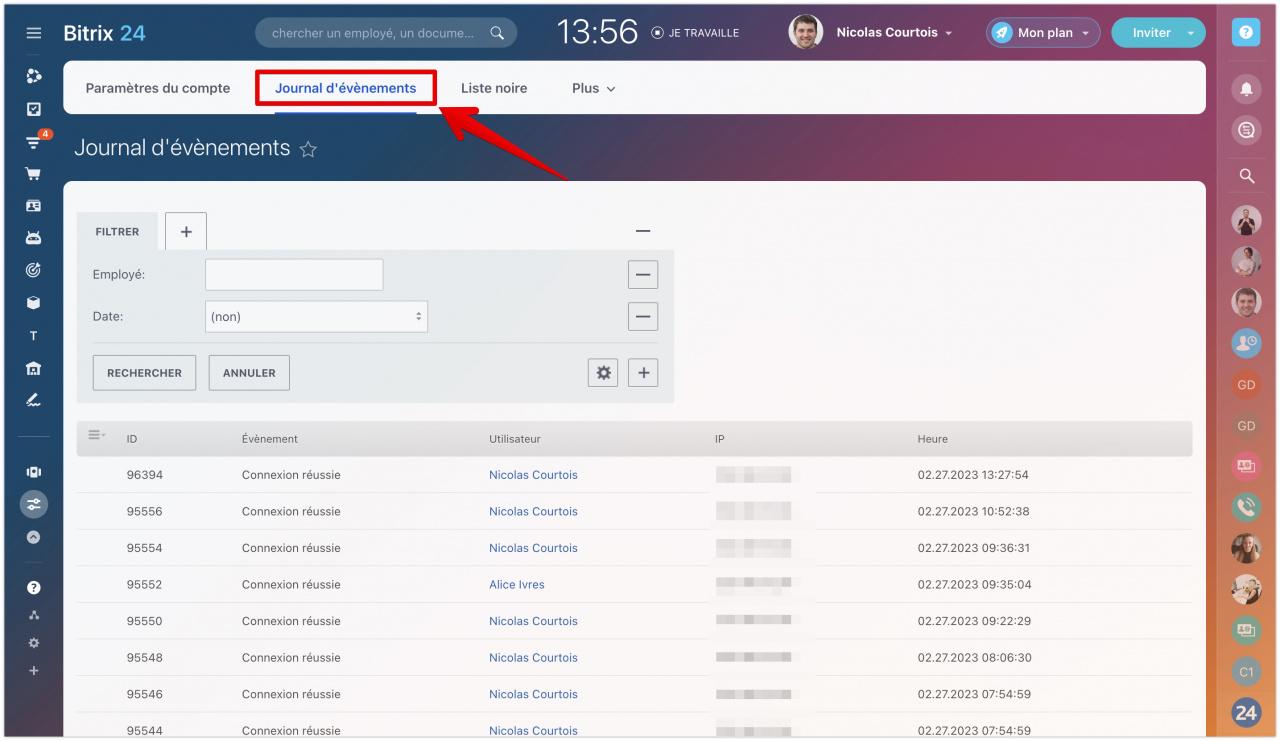Open the hamburger main menu
Image resolution: width=1280 pixels, height=741 pixels.
pos(33,33)
